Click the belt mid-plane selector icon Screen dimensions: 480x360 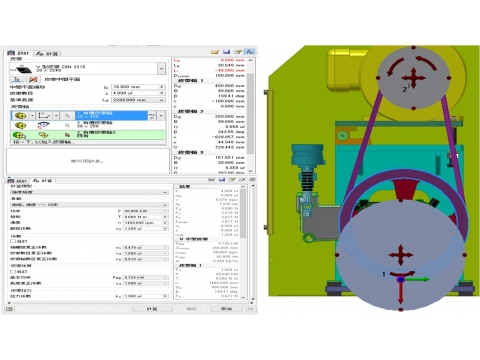click(17, 79)
